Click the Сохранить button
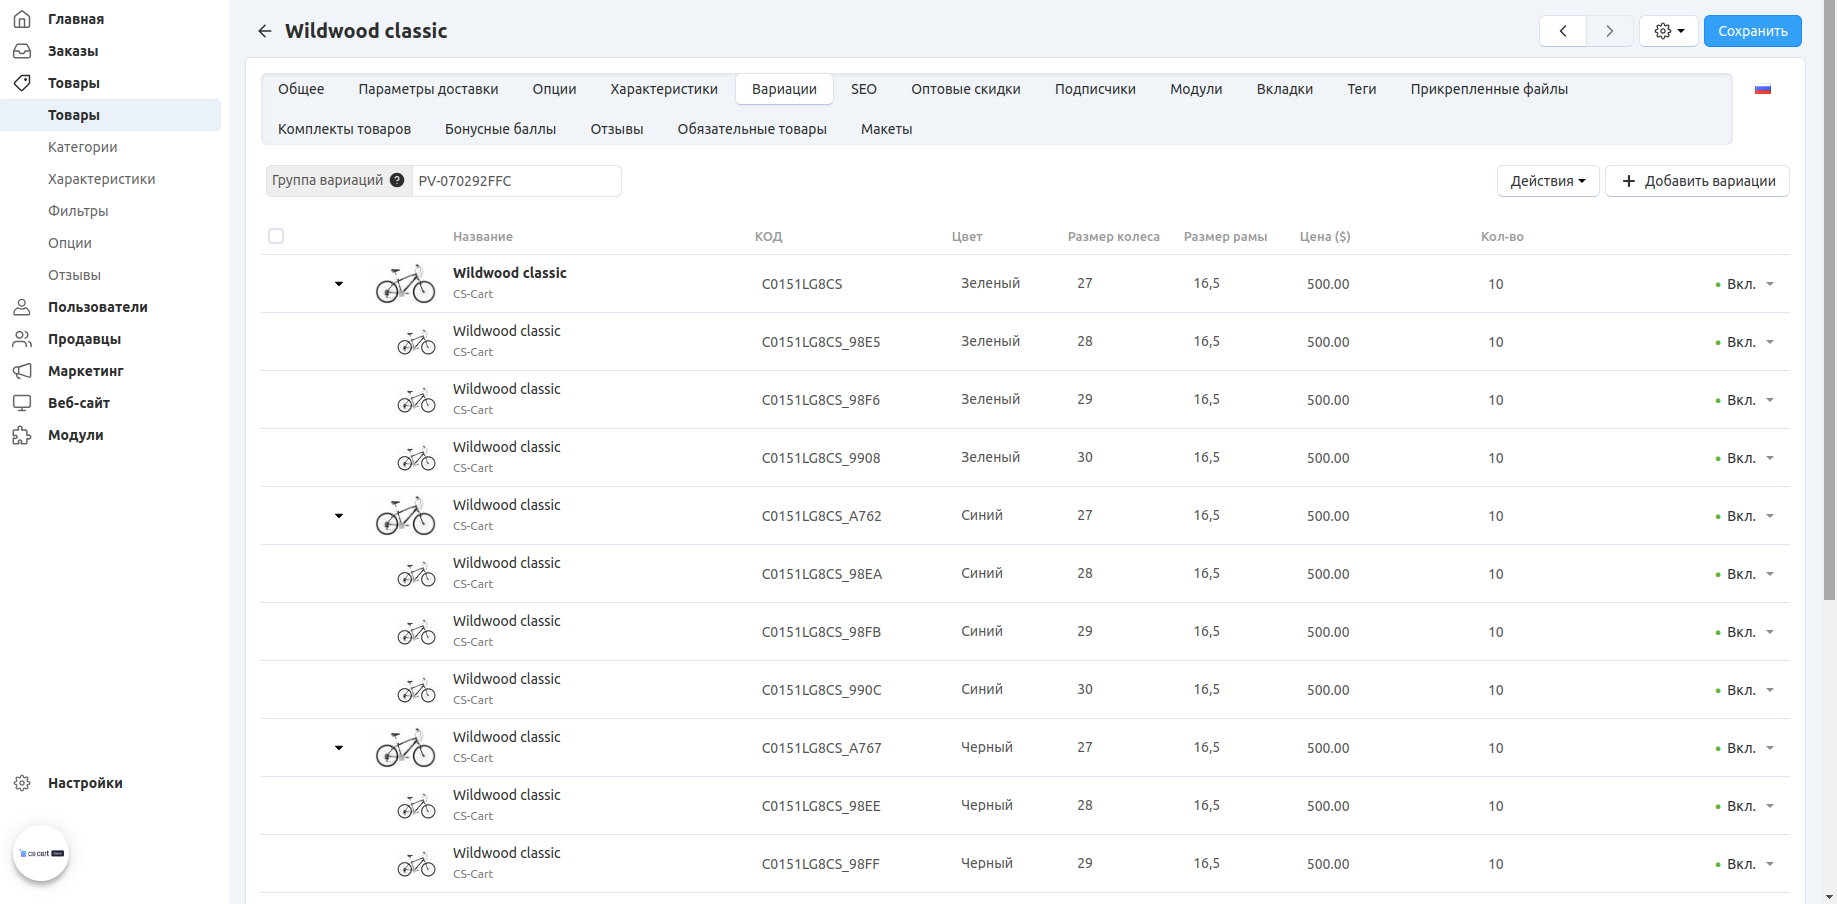 (1752, 31)
